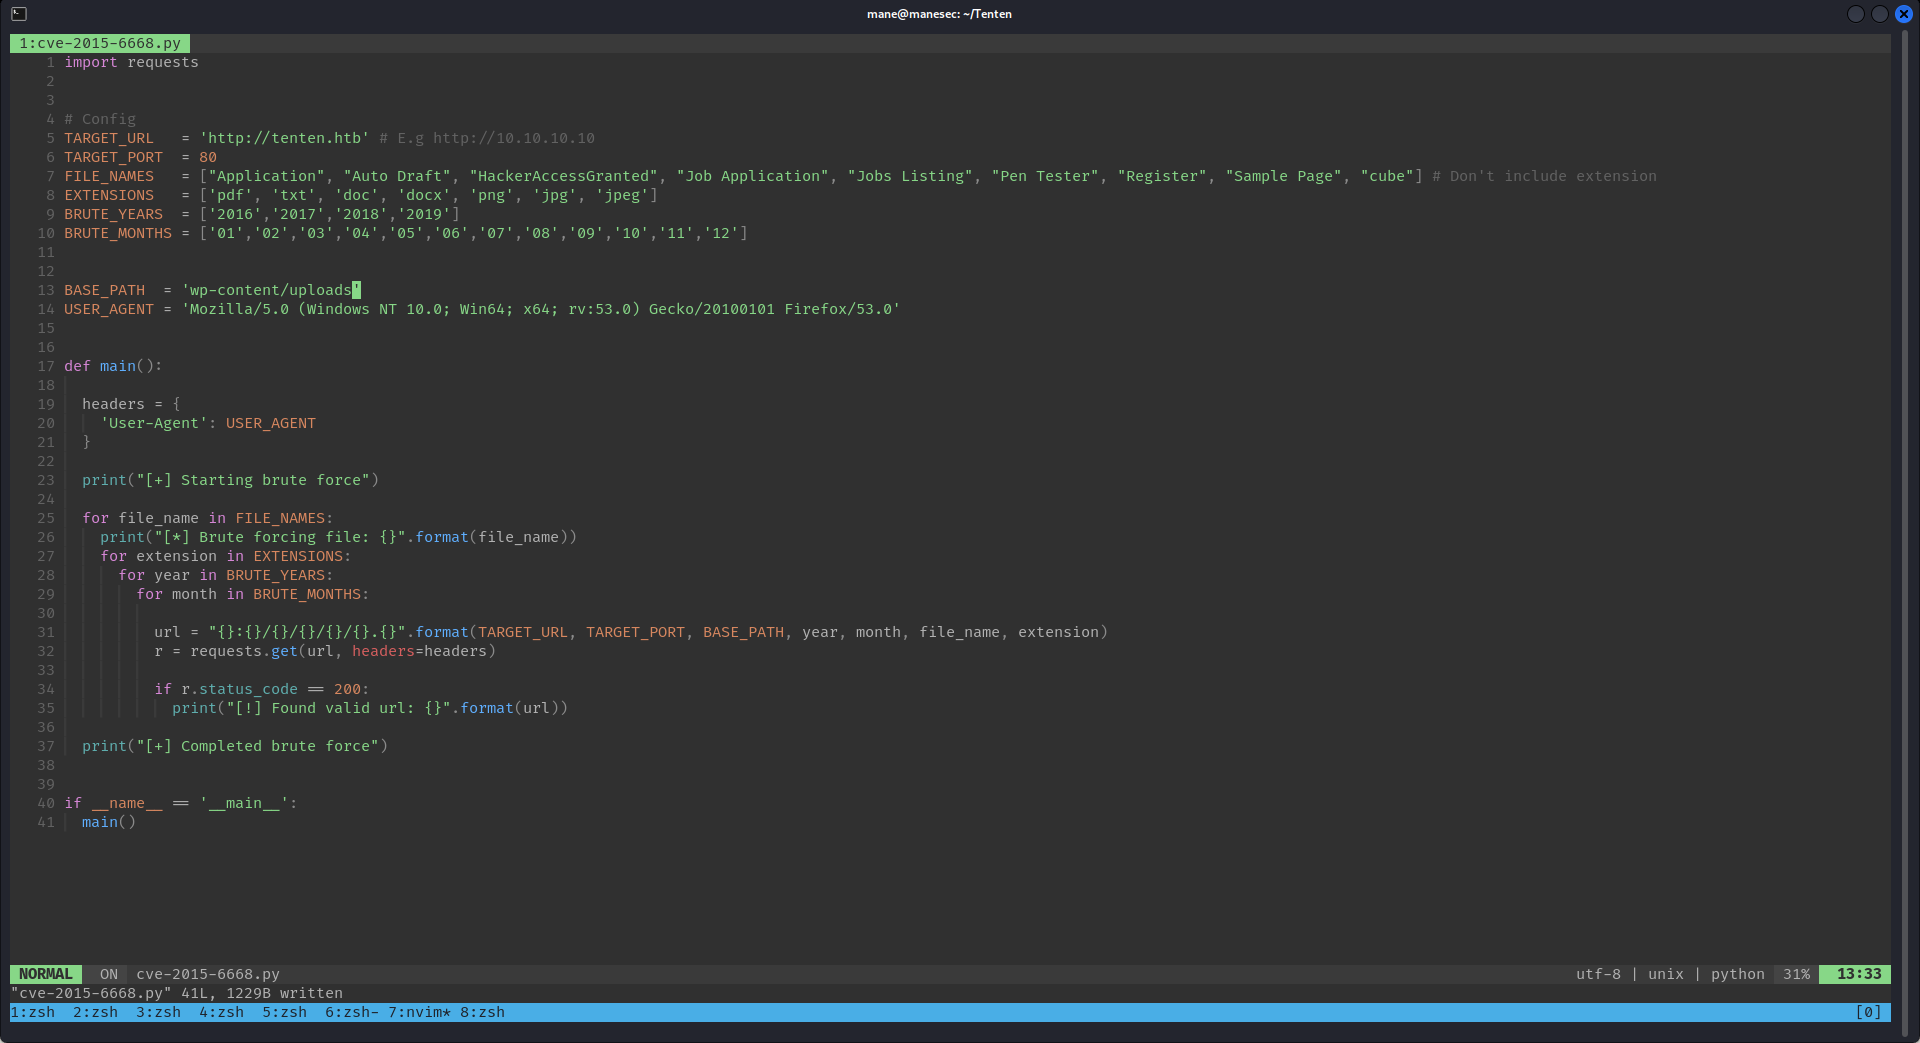This screenshot has width=1920, height=1043.
Task: Click the TARGET_PORT value 80
Action: point(208,157)
